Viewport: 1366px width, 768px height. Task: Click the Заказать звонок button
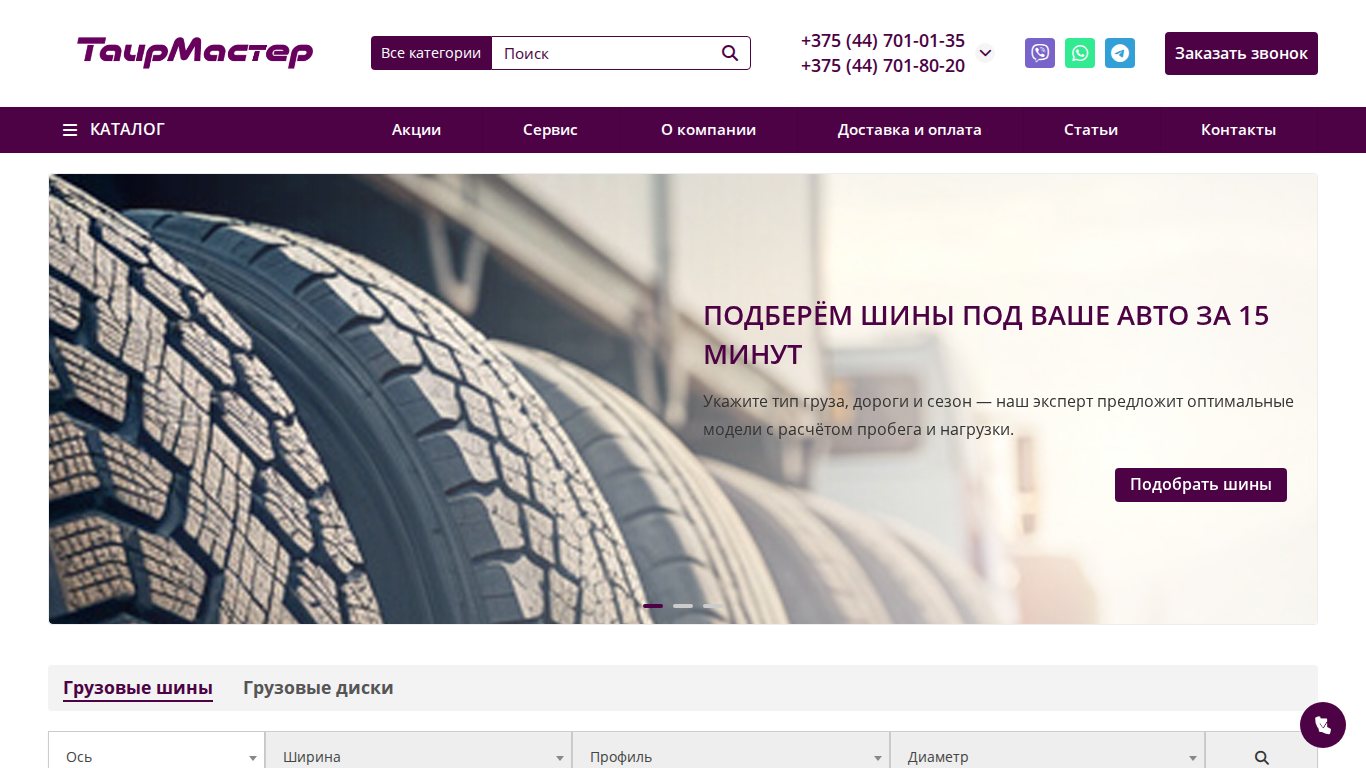click(x=1241, y=53)
